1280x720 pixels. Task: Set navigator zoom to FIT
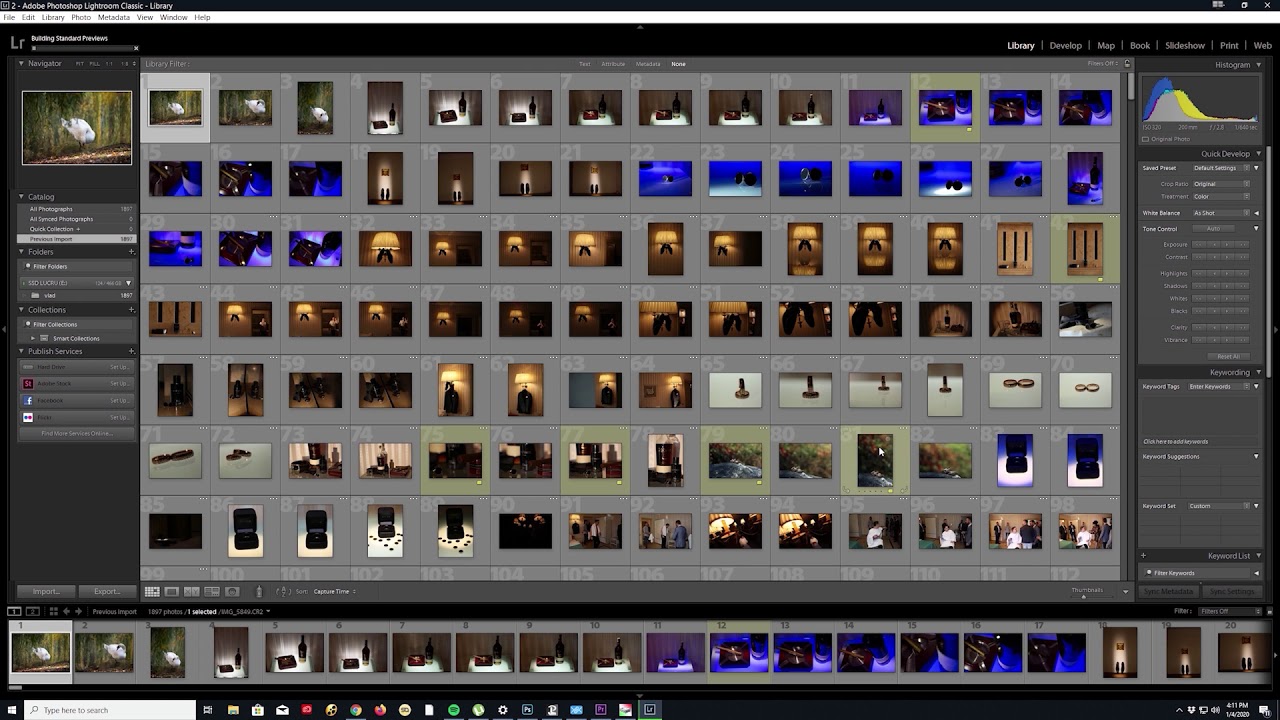click(x=81, y=64)
